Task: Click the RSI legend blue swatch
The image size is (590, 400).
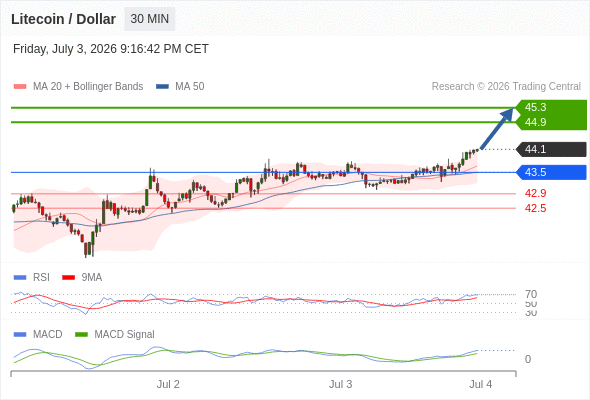Action: [x=20, y=278]
